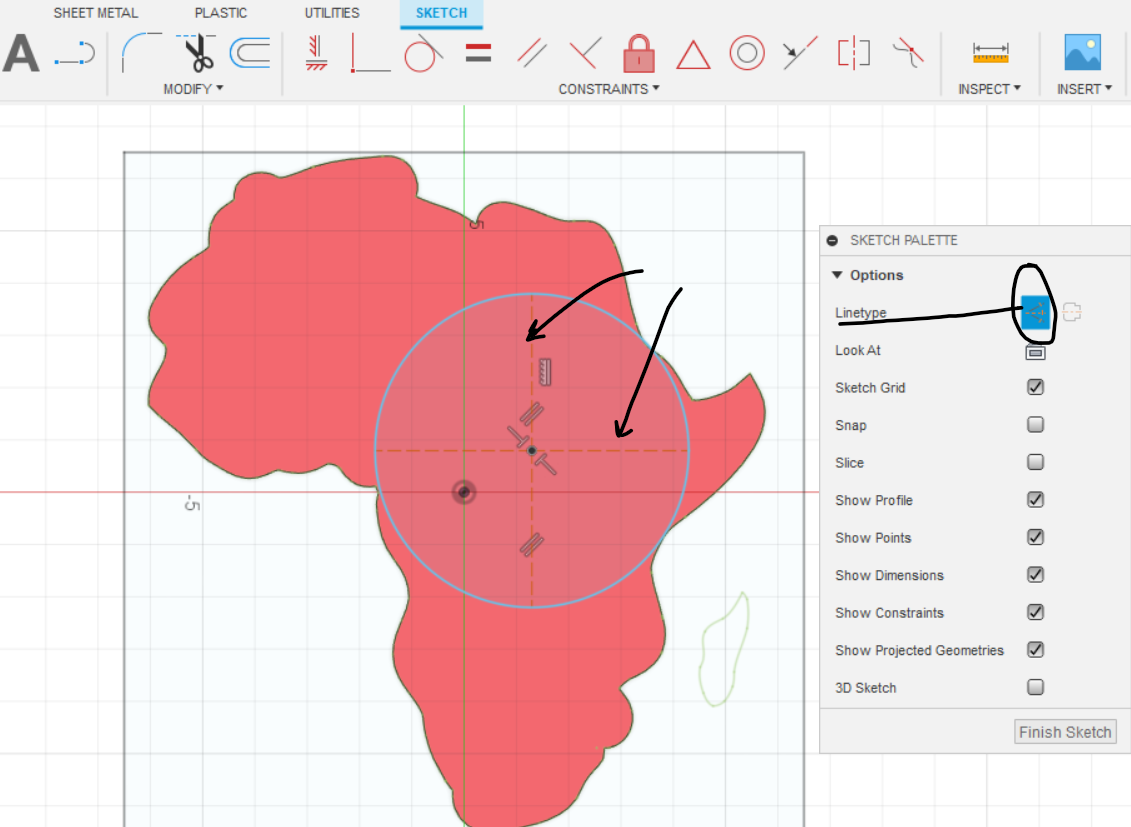Image resolution: width=1131 pixels, height=827 pixels.
Task: Select the small island outline sketch
Action: pos(724,649)
